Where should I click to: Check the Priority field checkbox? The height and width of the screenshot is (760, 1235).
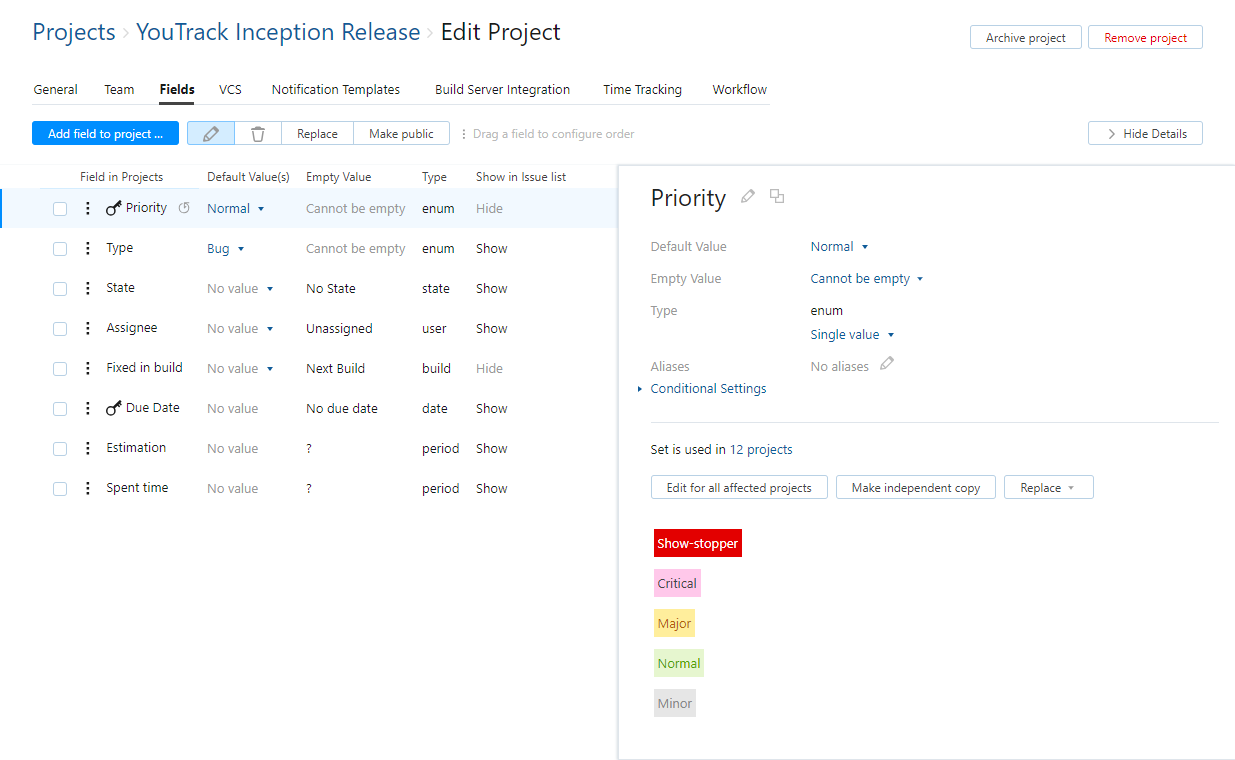point(60,209)
